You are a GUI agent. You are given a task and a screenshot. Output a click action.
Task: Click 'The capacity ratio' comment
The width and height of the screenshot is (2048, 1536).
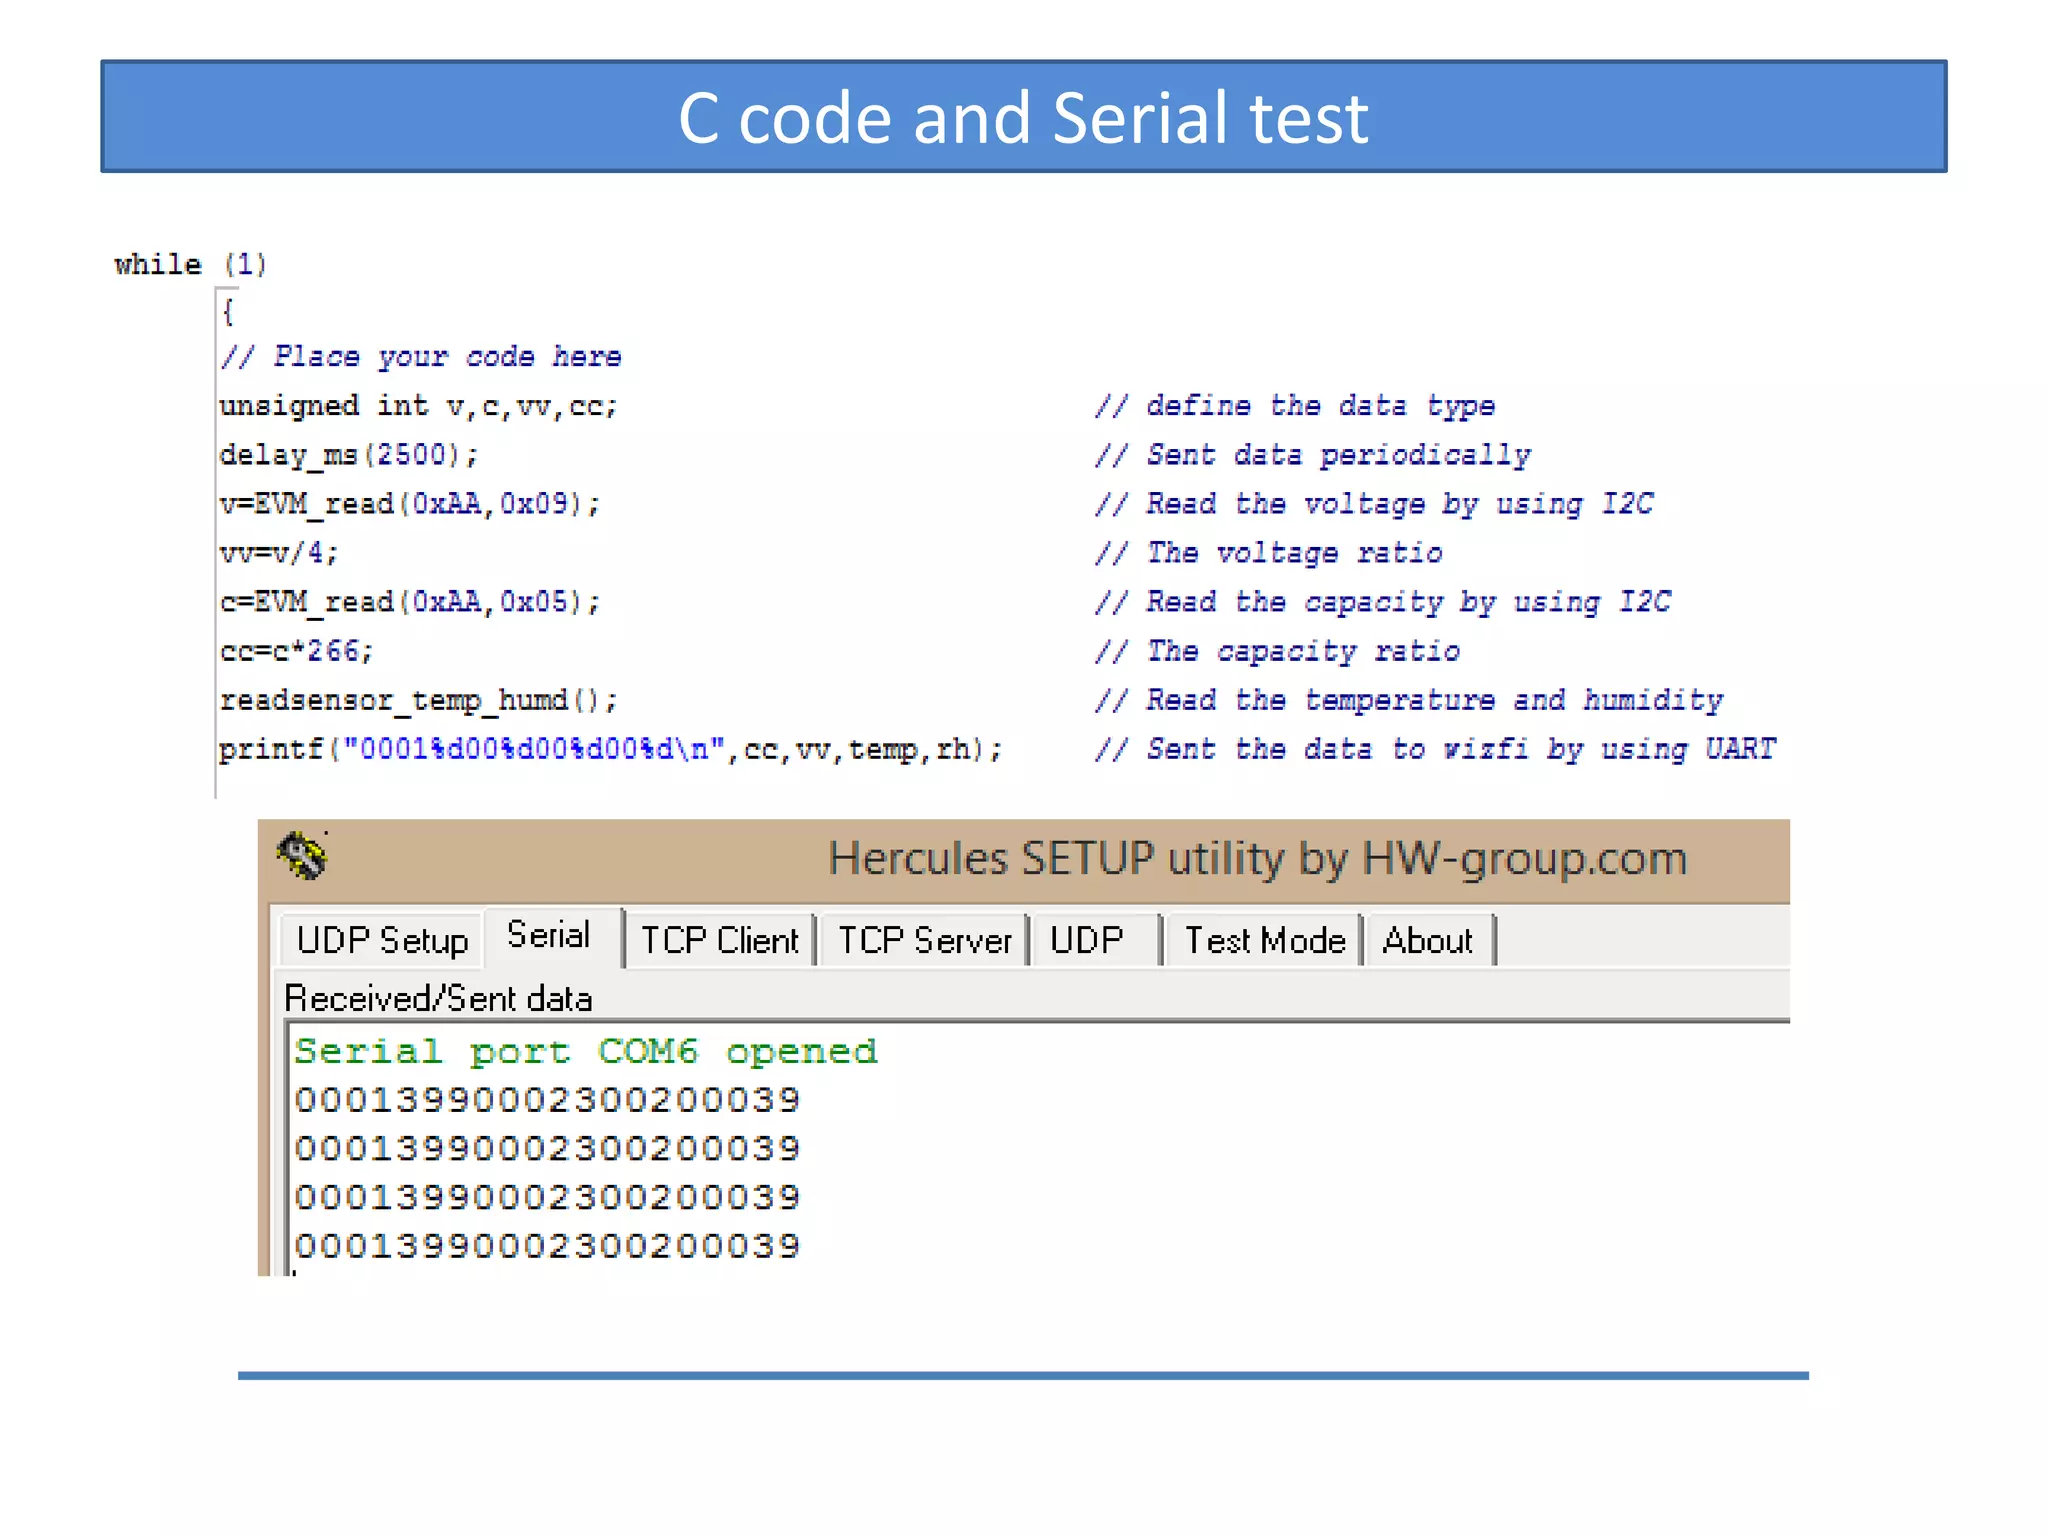pos(1277,651)
